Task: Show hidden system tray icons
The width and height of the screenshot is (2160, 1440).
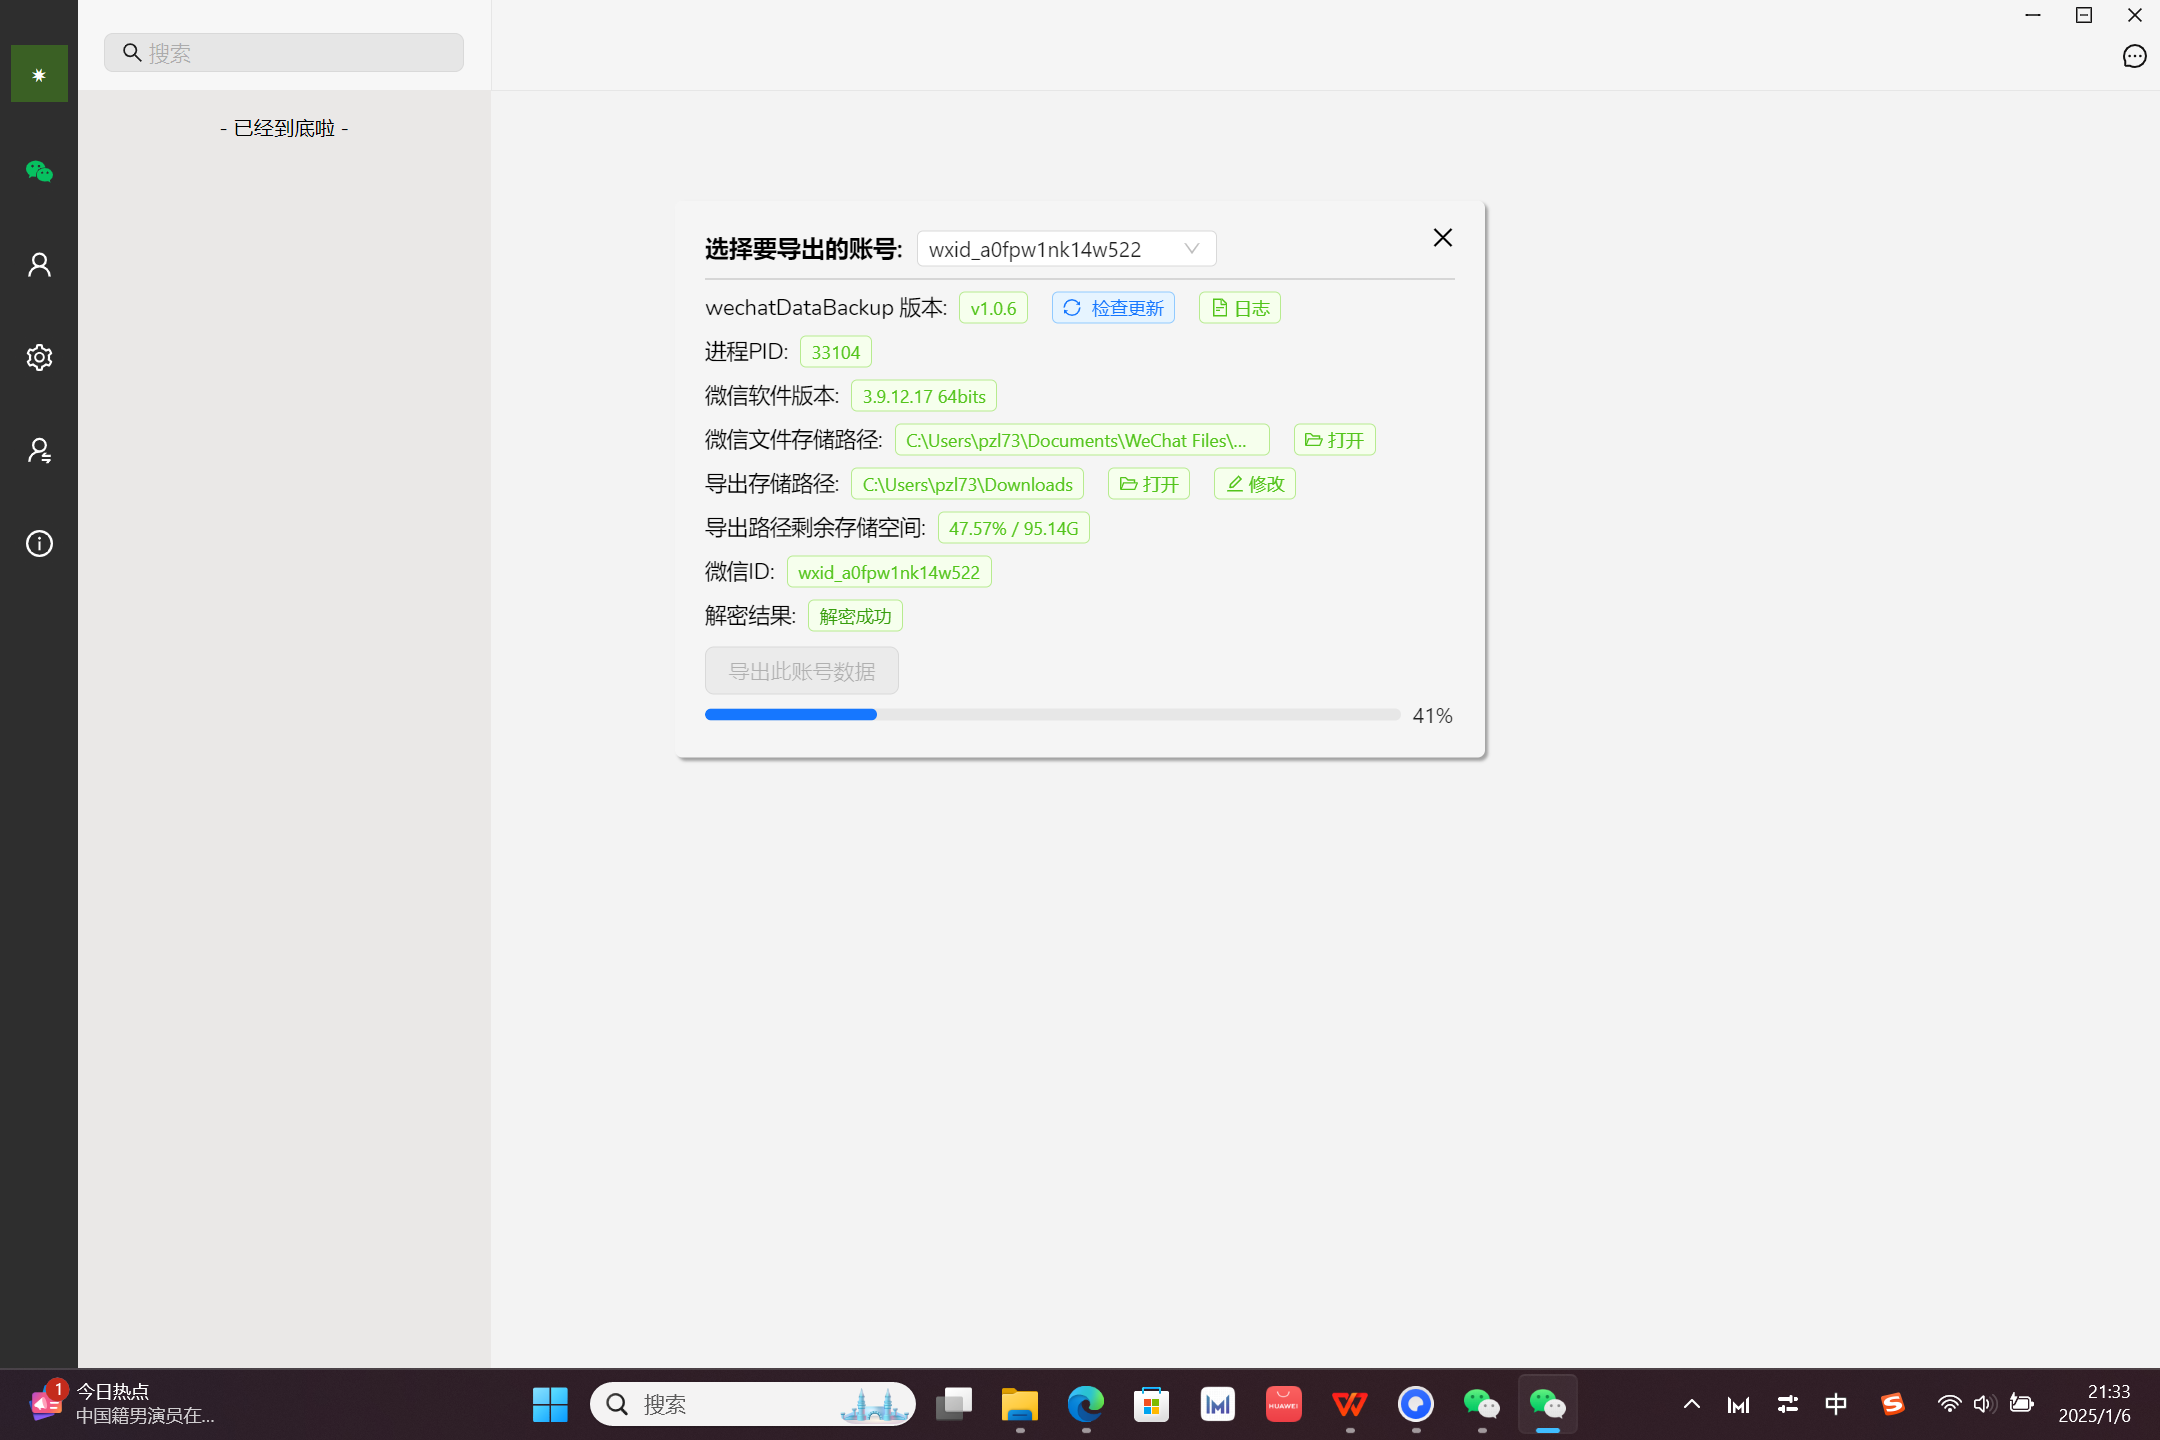Action: coord(1691,1404)
